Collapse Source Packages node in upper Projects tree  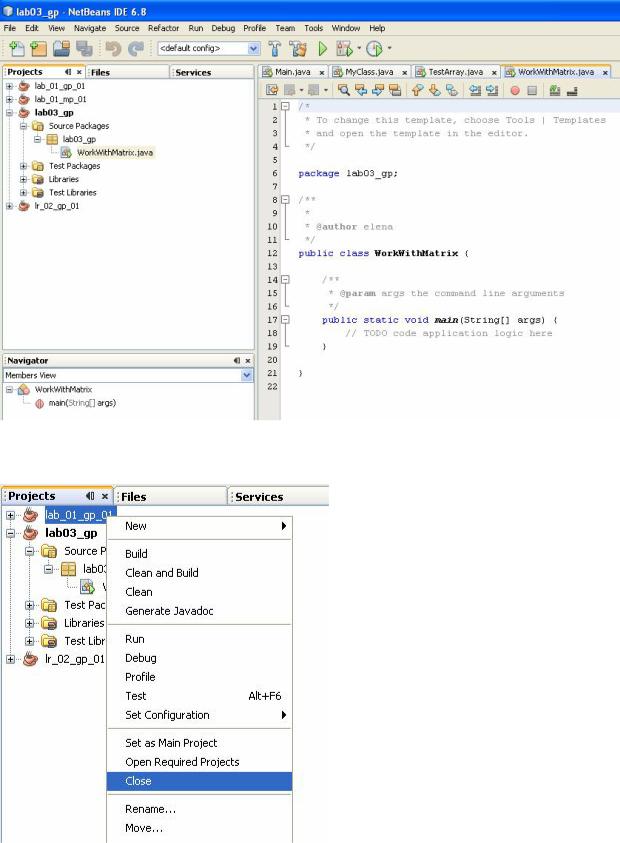coord(23,126)
